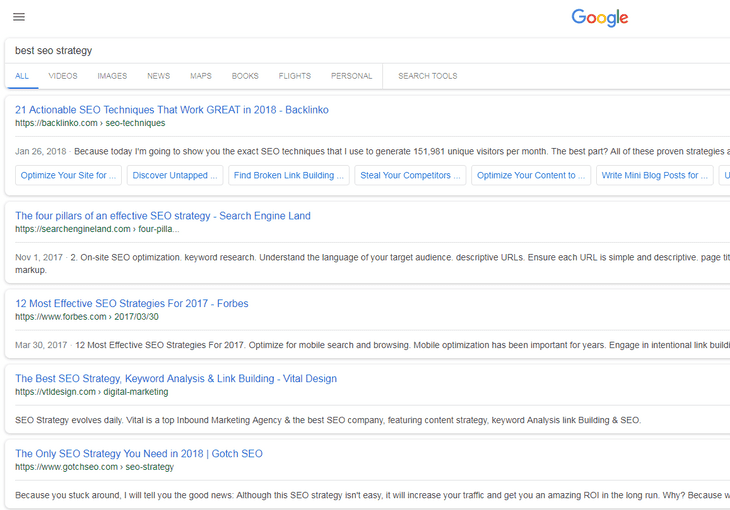Click the searchengineland.com four-pilla... URL
This screenshot has width=730, height=510.
(x=97, y=229)
